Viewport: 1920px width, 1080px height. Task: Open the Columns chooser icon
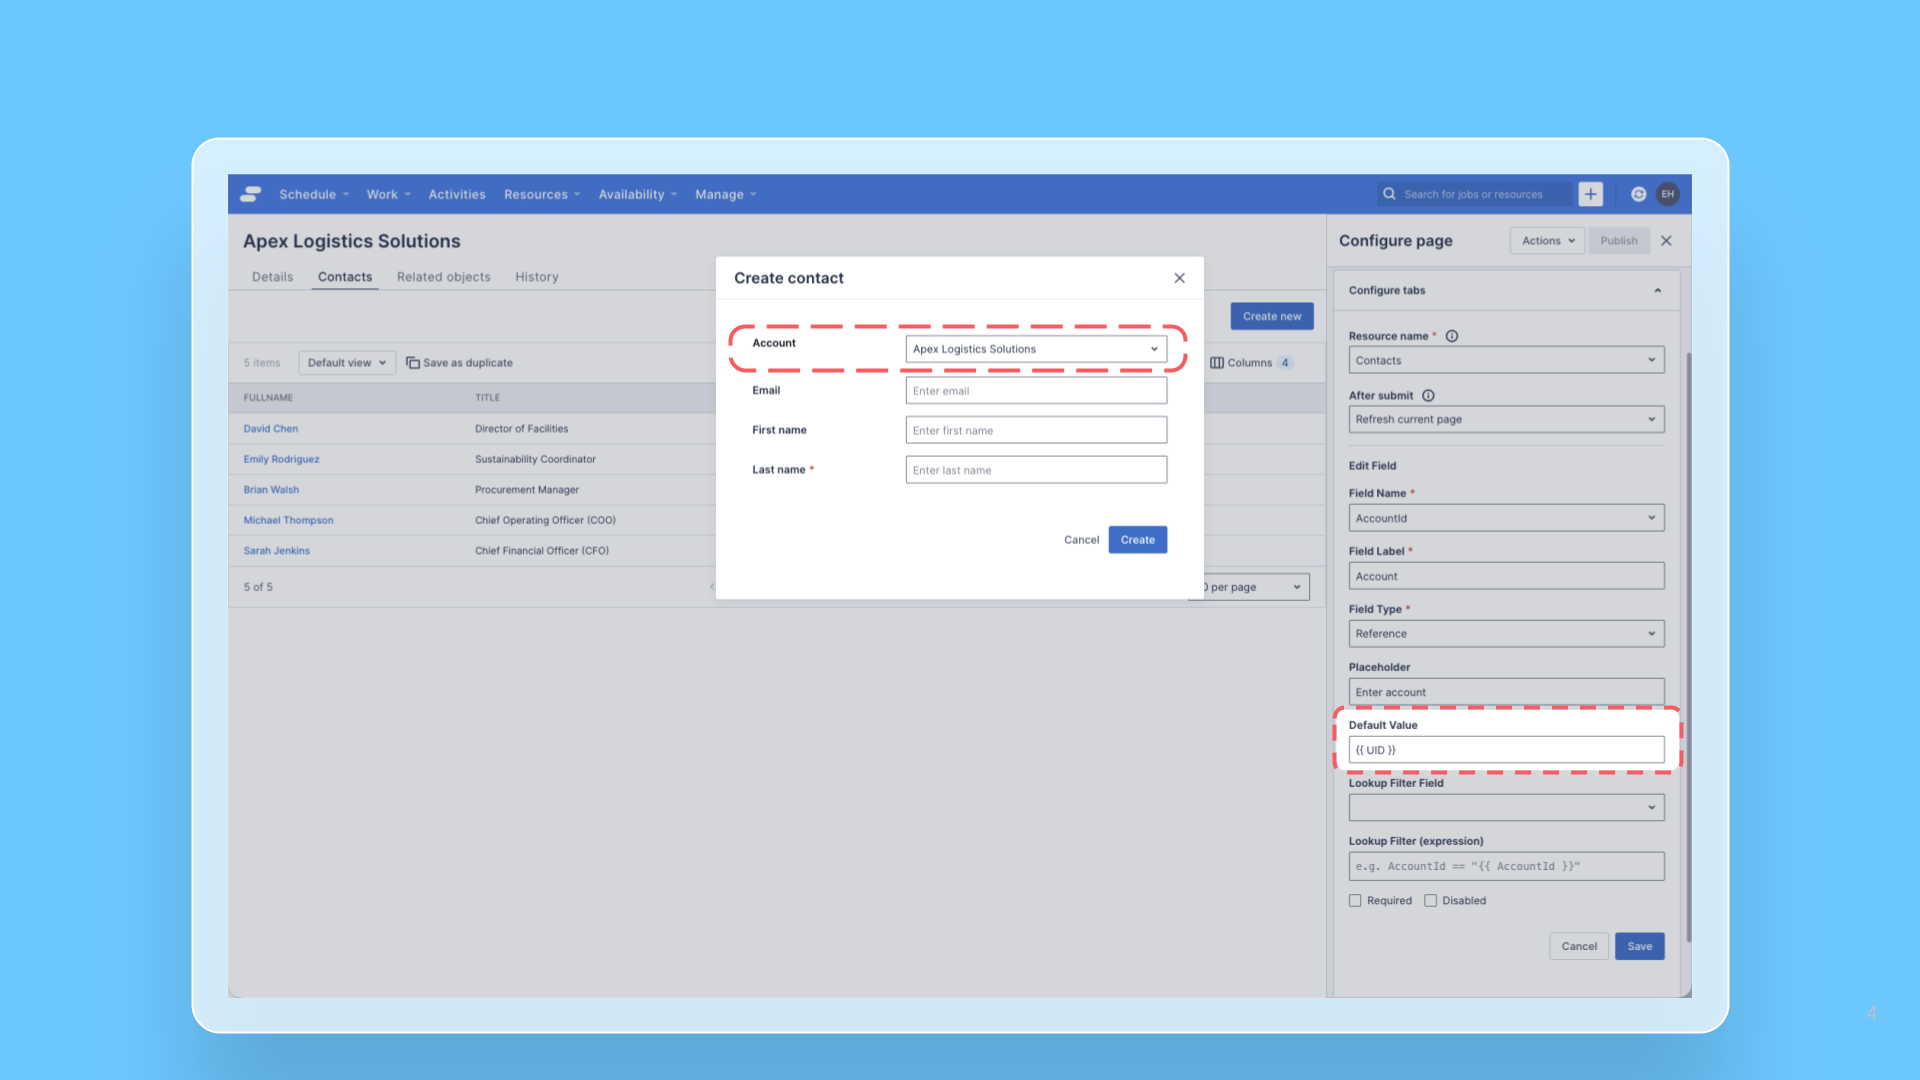[1217, 363]
